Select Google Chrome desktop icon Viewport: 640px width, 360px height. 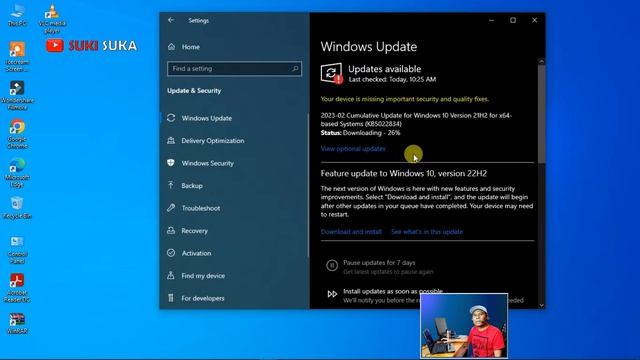pos(17,133)
